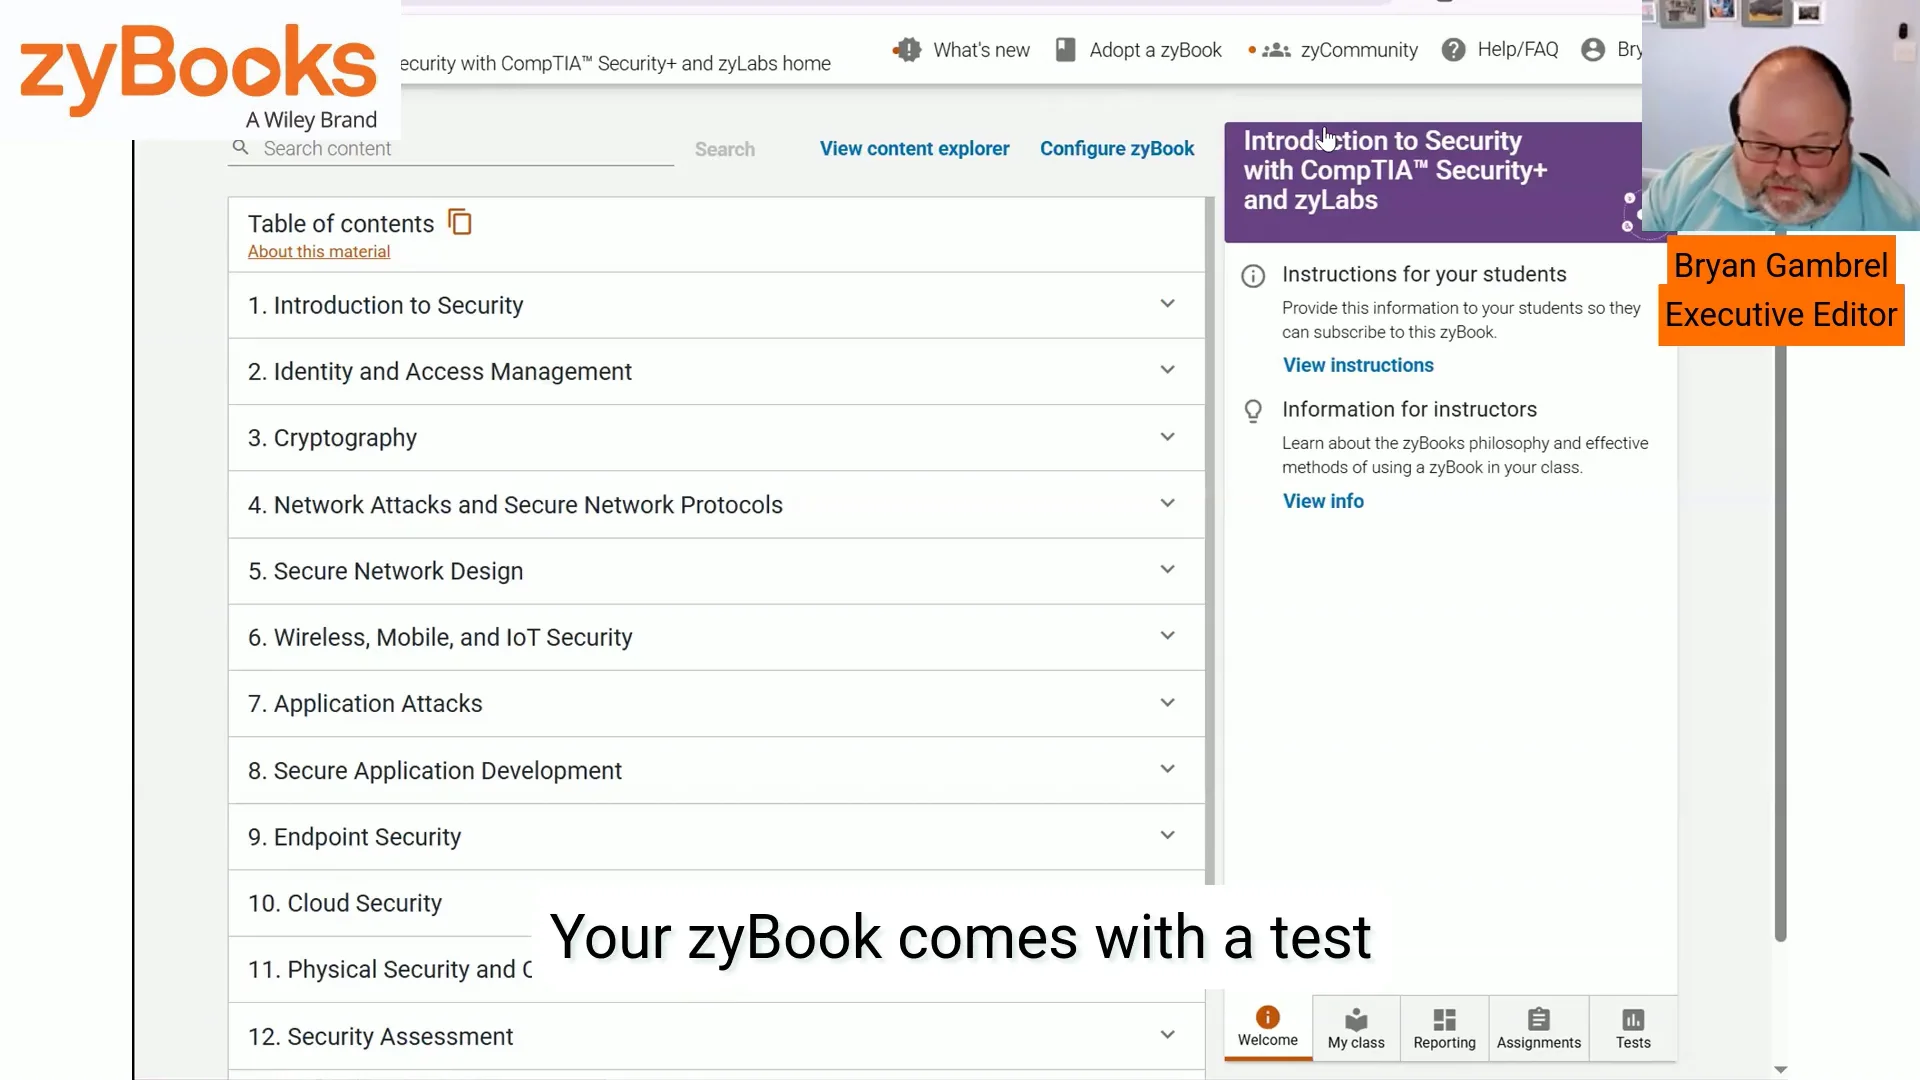Screen dimensions: 1920x1080
Task: Click the search magnifier in the content search field
Action: coord(240,148)
